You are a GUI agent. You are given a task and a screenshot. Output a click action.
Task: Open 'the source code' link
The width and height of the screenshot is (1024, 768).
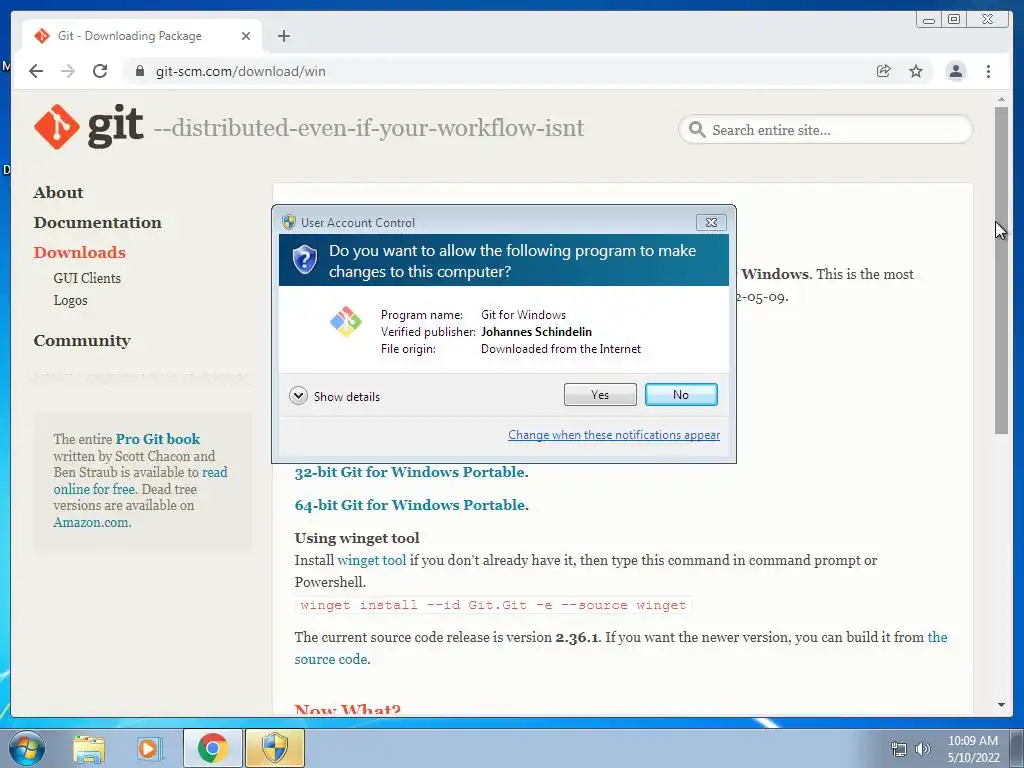pyautogui.click(x=621, y=648)
